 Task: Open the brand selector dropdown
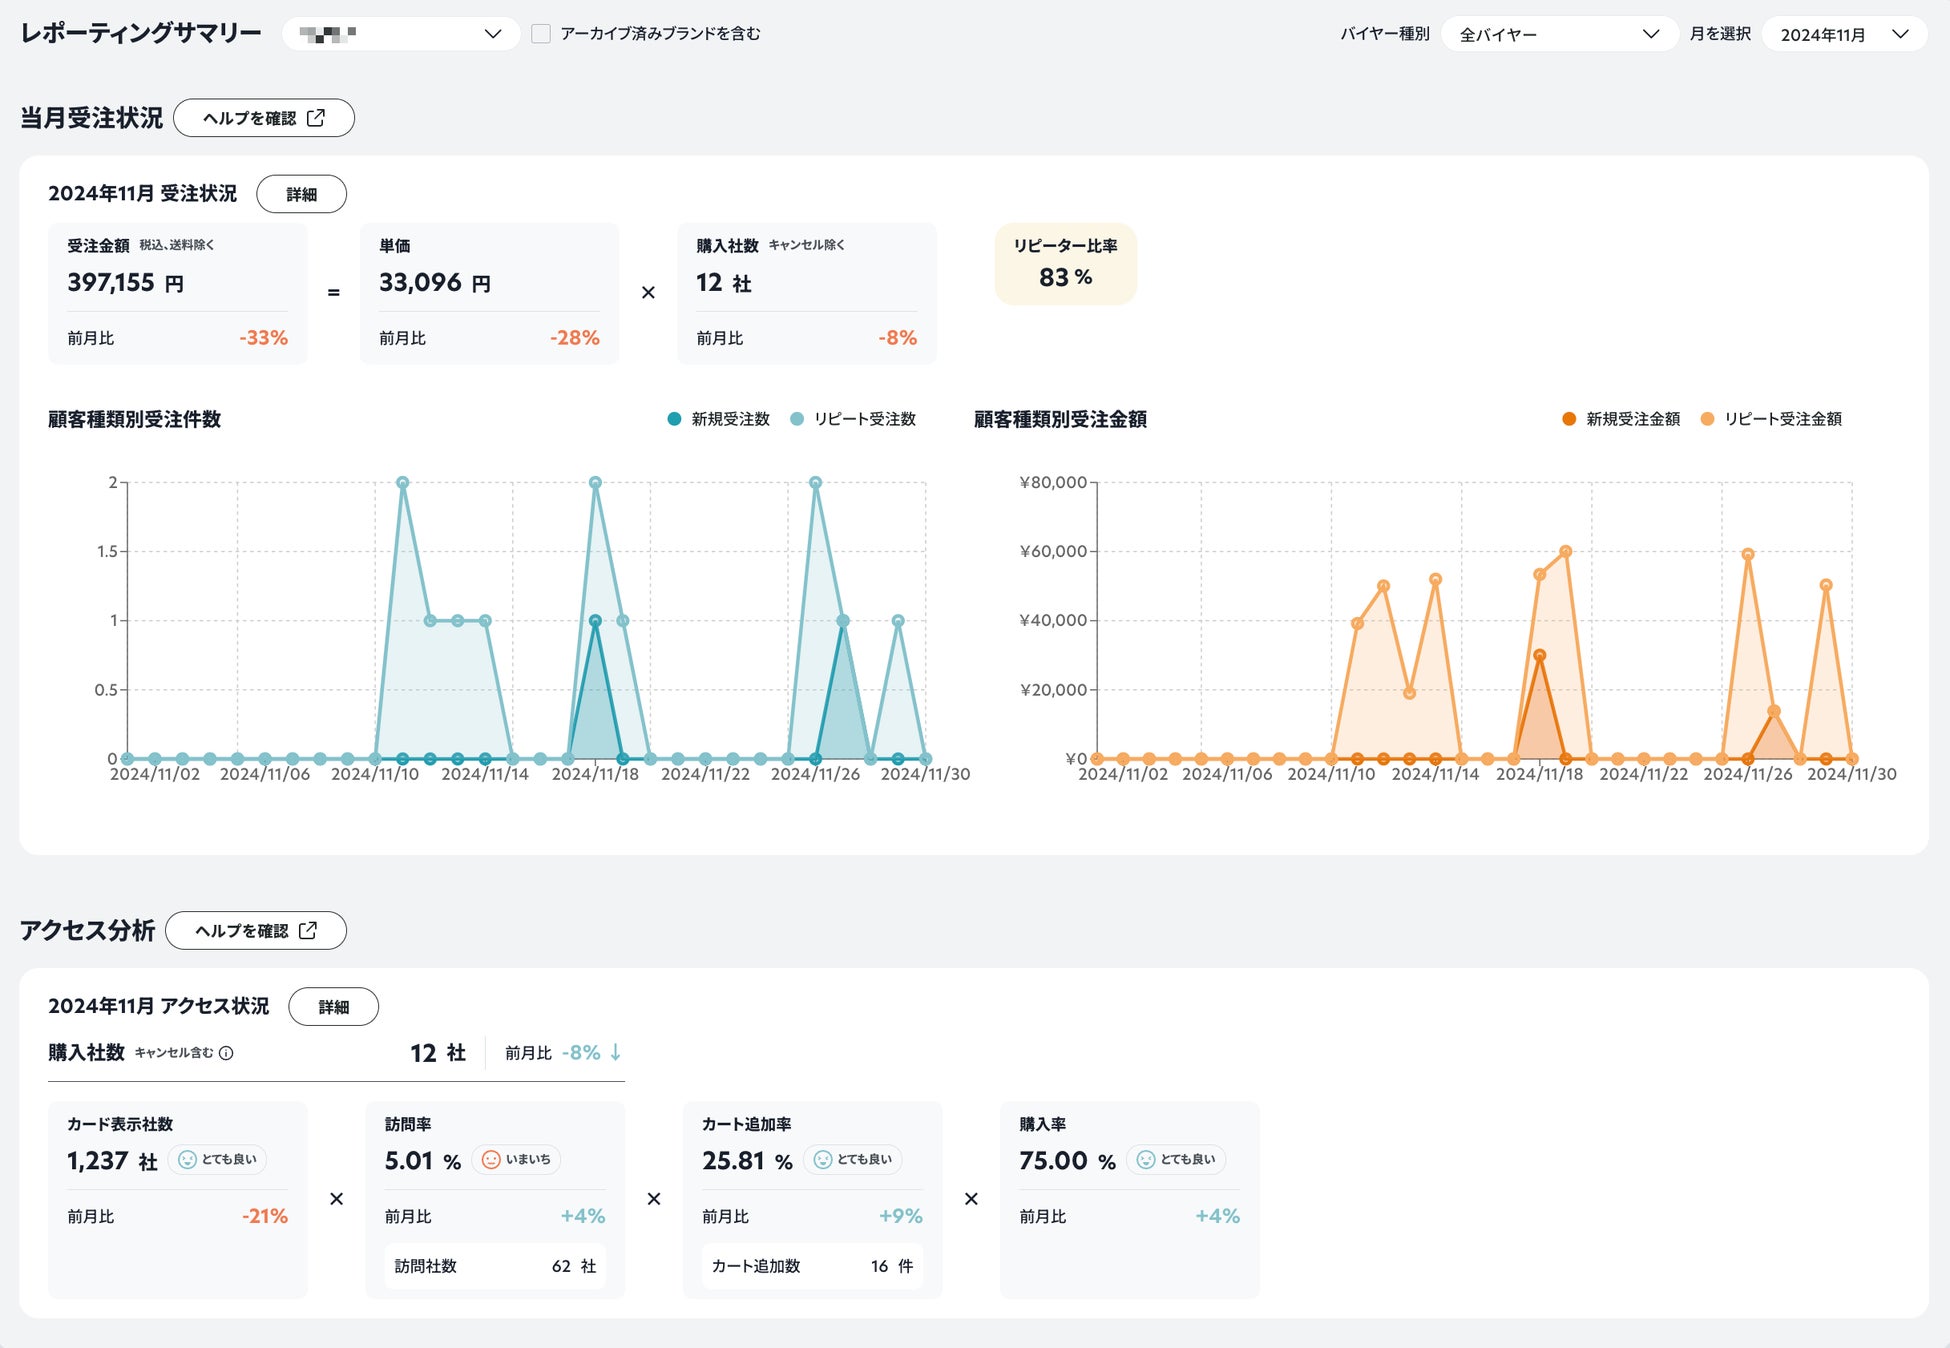click(x=401, y=34)
